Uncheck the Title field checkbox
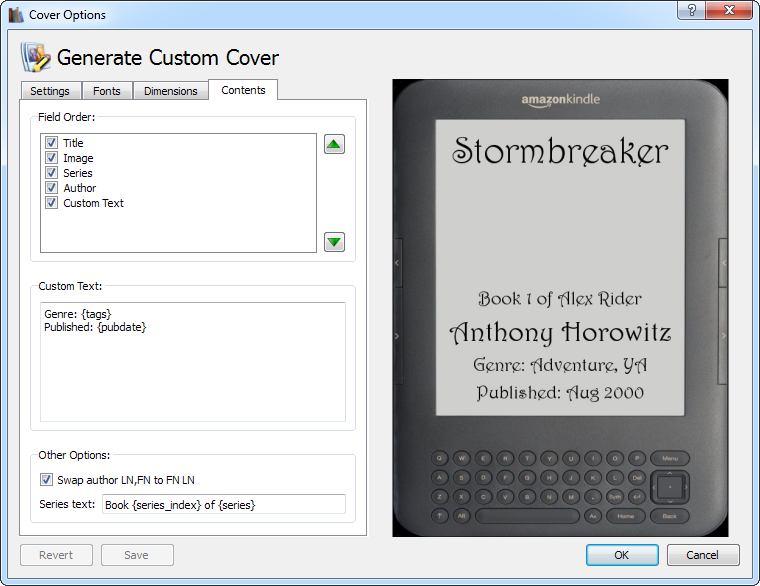This screenshot has width=760, height=586. pyautogui.click(x=51, y=143)
